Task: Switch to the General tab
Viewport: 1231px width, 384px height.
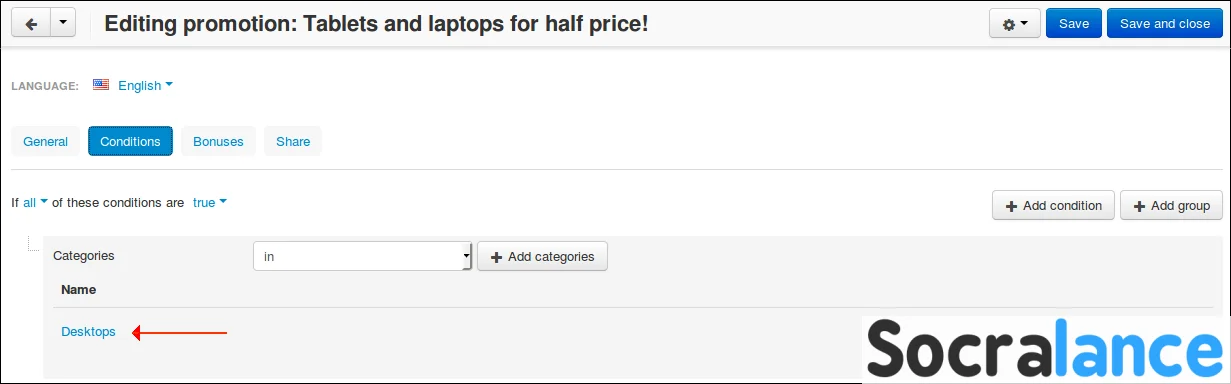Action: point(45,141)
